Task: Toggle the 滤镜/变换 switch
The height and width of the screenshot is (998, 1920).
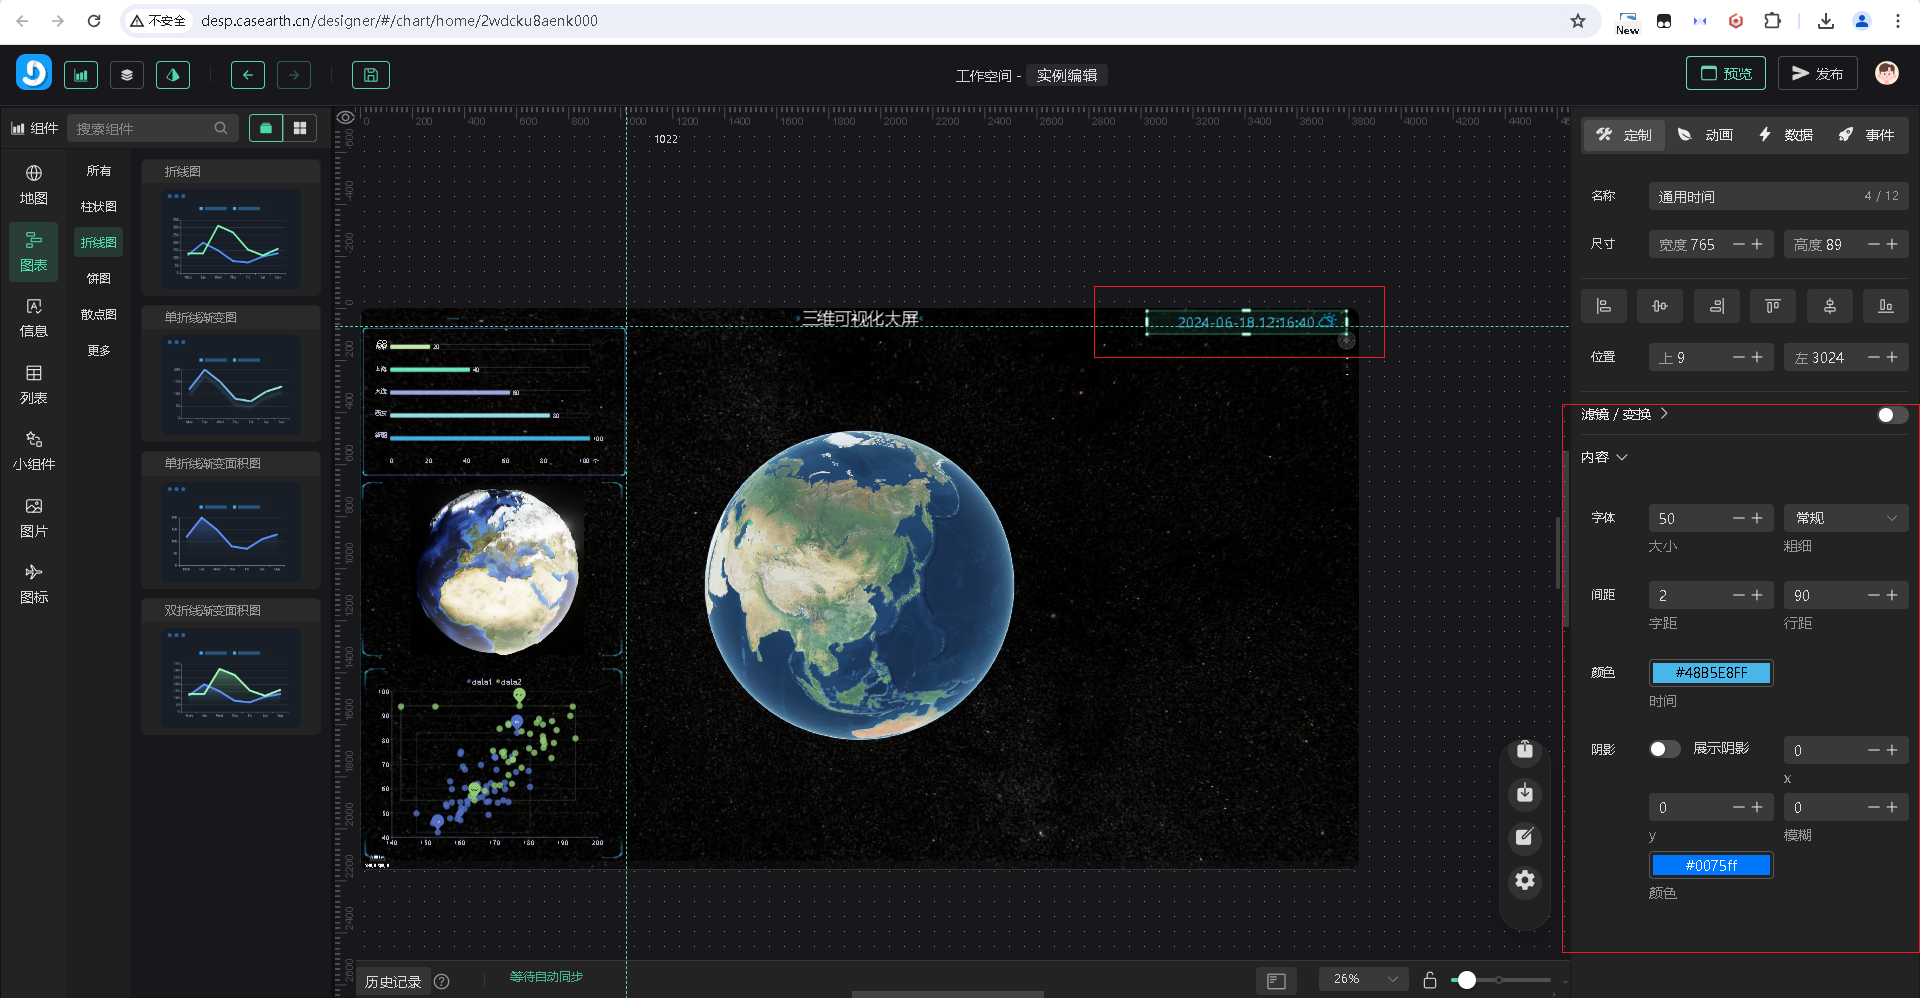Action: 1891,415
